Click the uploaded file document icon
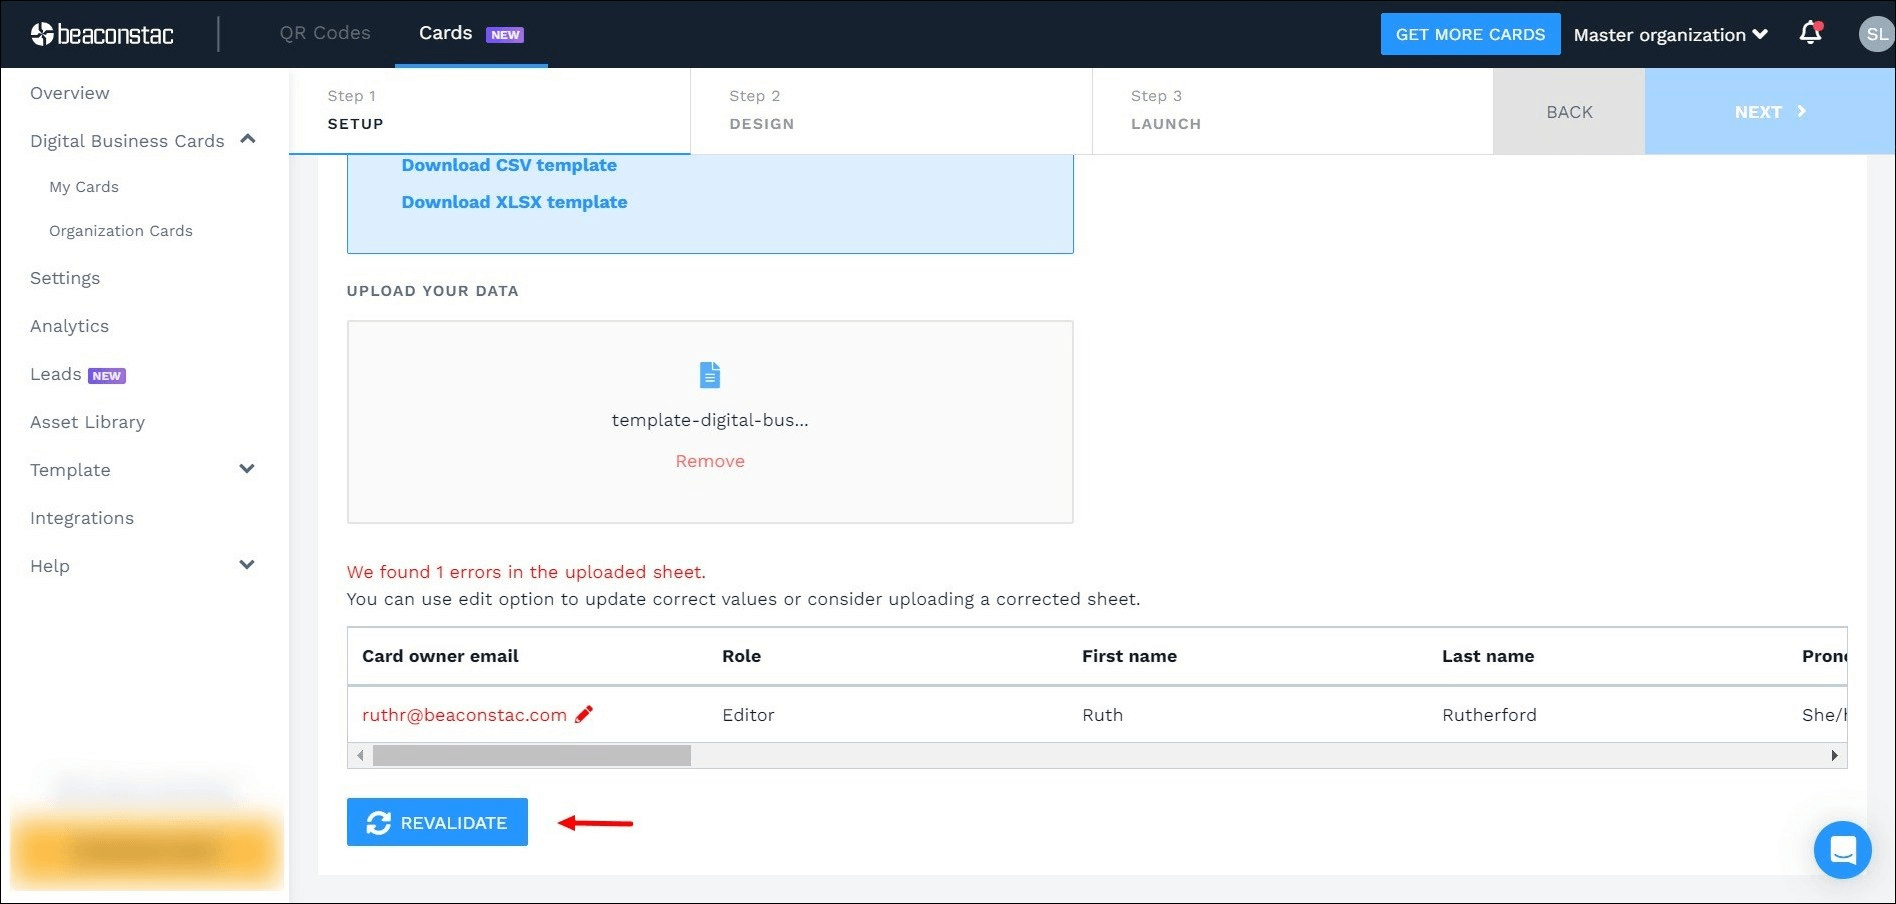The width and height of the screenshot is (1896, 904). tap(710, 375)
